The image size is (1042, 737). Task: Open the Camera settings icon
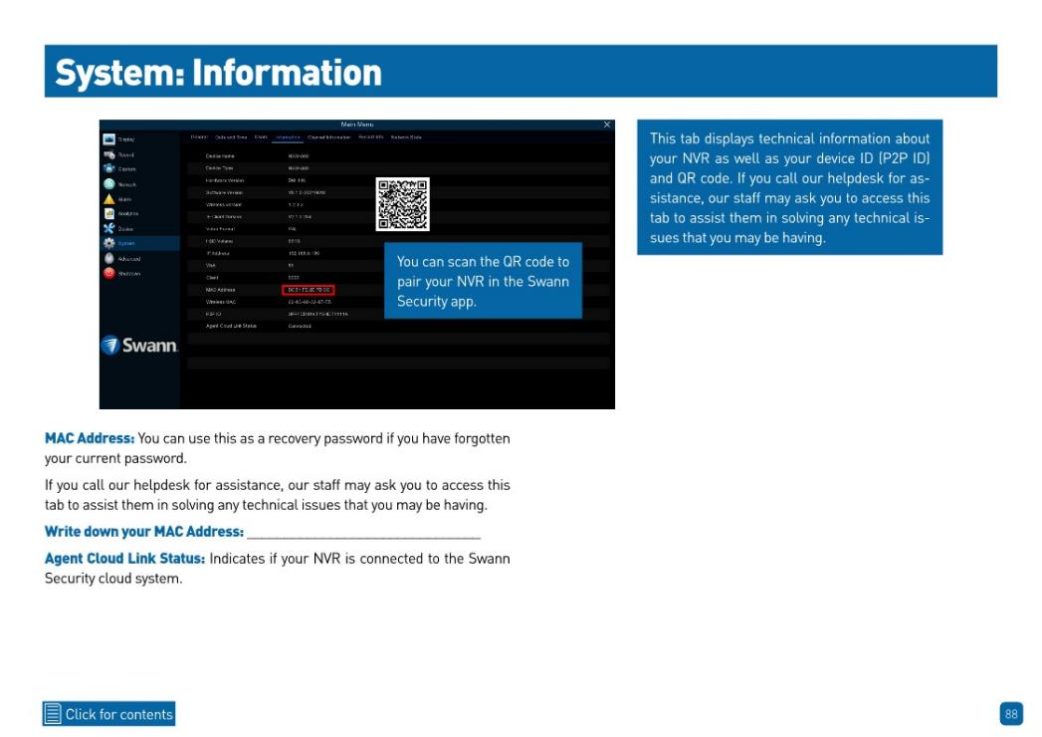click(108, 169)
